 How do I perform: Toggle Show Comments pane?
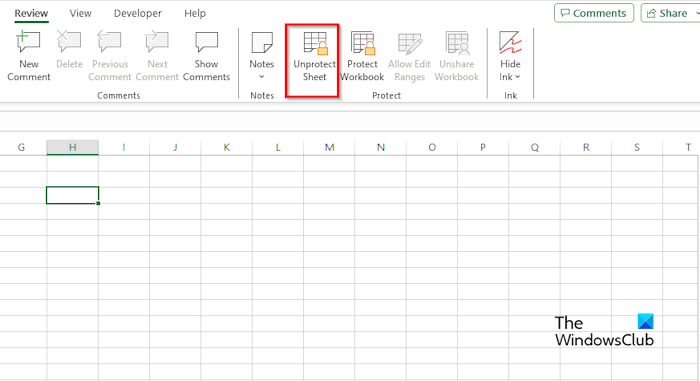pos(206,56)
